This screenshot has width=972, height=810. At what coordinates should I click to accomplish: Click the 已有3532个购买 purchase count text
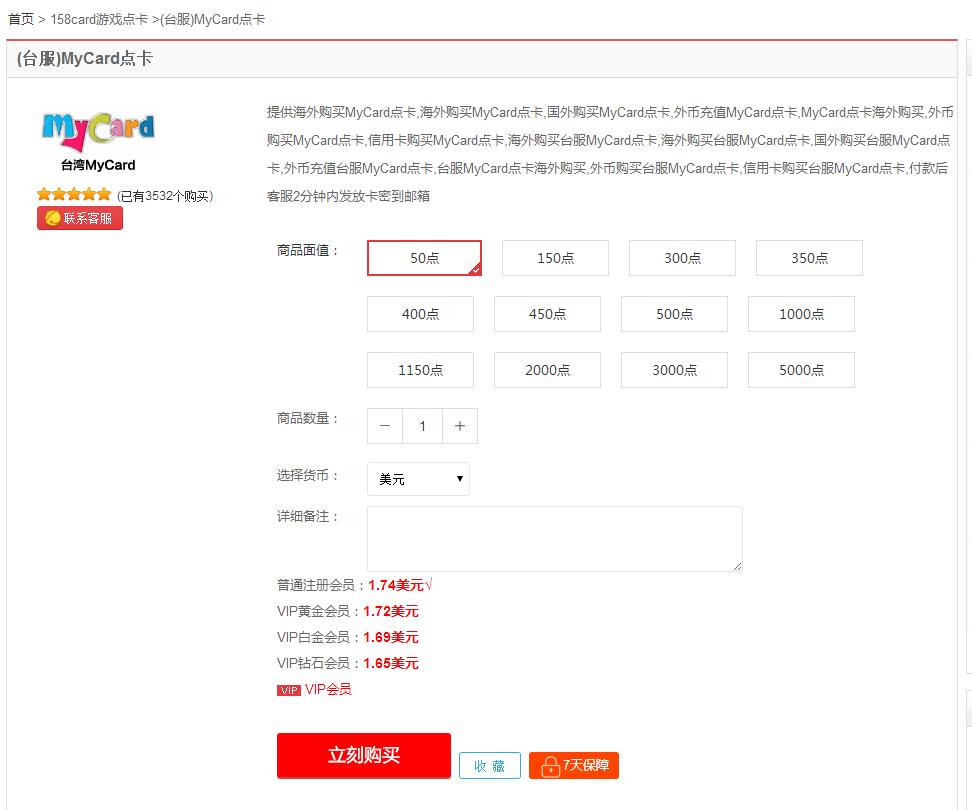click(x=165, y=196)
